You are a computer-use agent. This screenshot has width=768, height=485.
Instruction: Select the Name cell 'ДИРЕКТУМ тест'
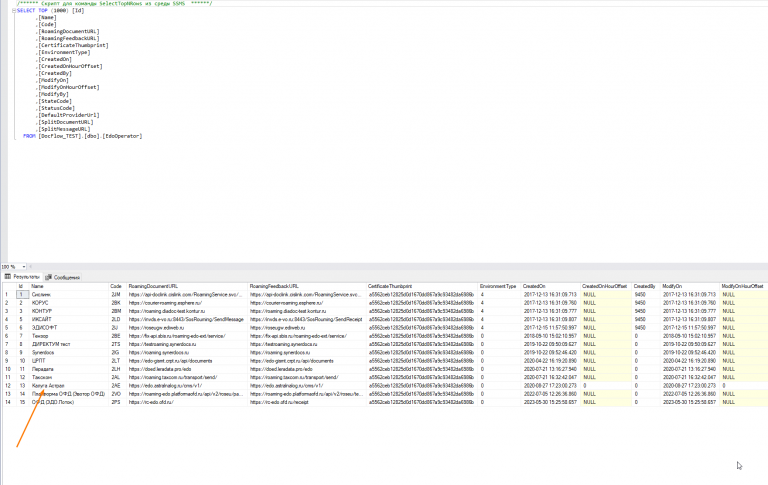tap(69, 344)
